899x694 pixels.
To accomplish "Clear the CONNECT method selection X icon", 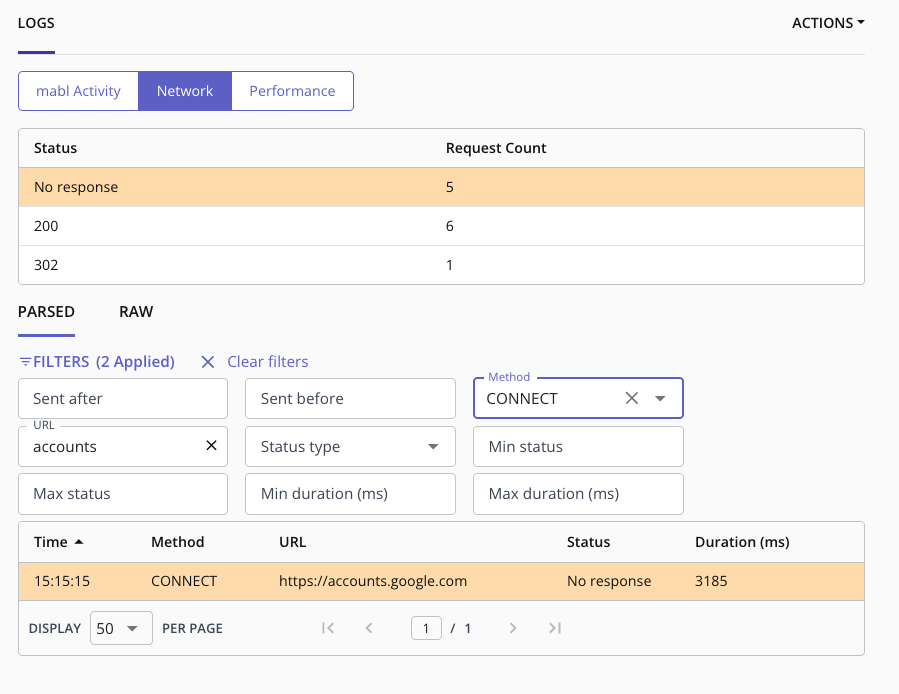I will click(x=632, y=398).
